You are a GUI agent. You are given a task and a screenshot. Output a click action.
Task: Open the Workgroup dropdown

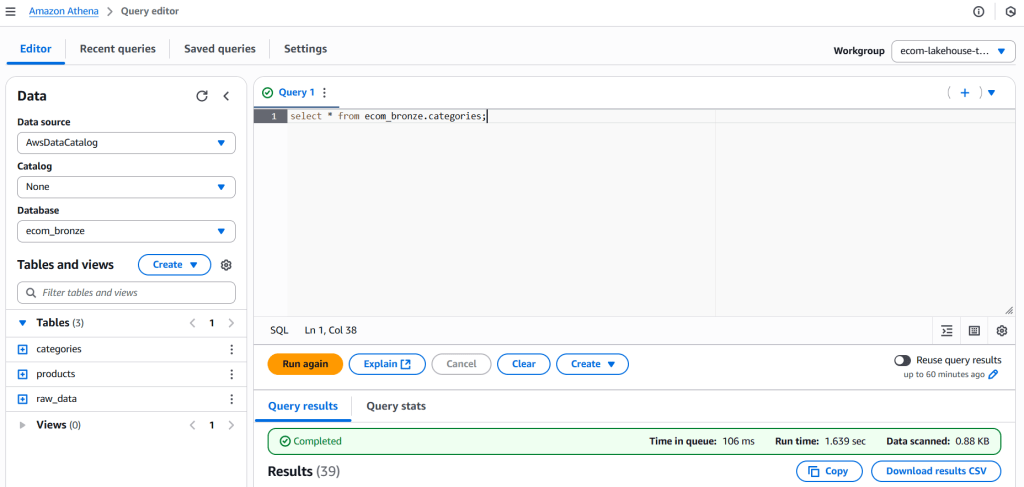pos(952,51)
